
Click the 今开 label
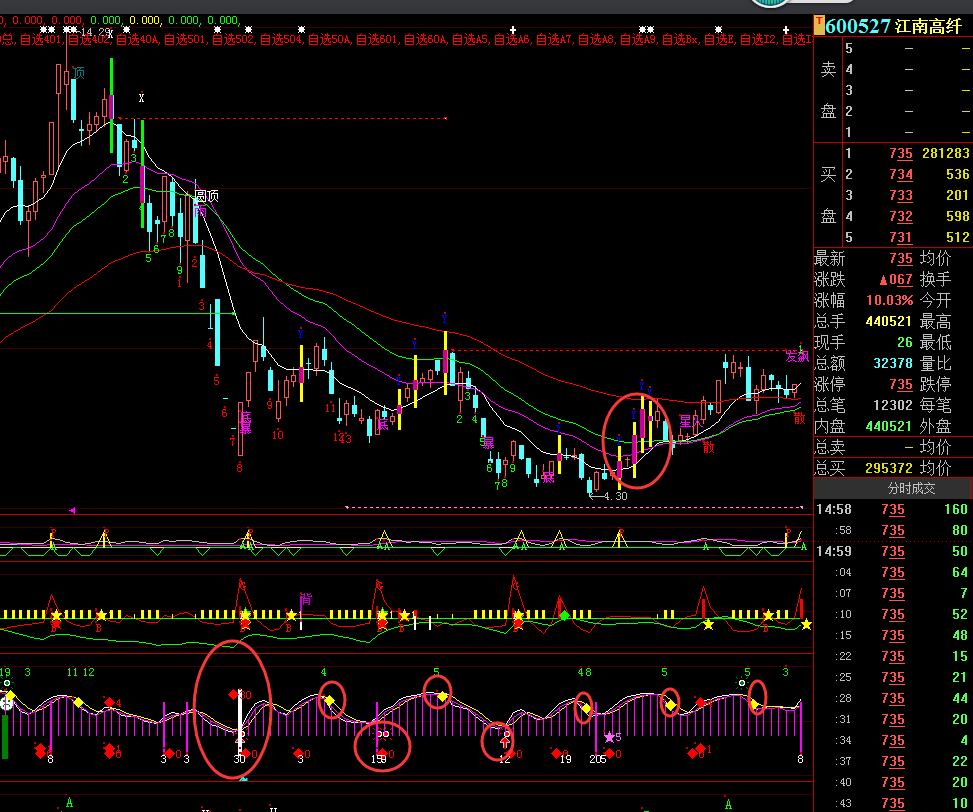coord(935,300)
